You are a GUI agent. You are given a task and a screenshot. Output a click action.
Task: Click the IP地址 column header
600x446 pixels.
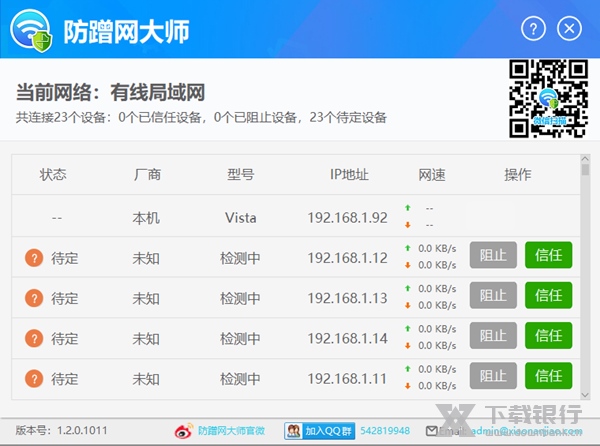tap(349, 174)
